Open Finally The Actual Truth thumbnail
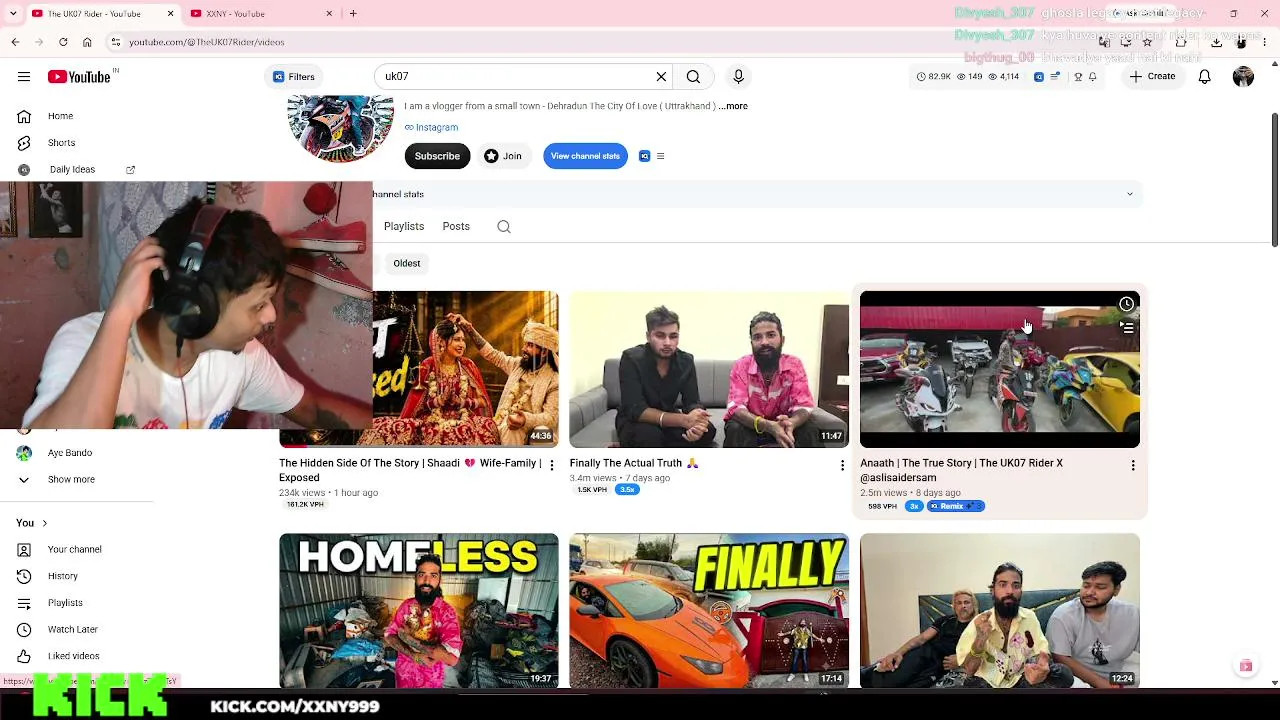 pyautogui.click(x=709, y=369)
